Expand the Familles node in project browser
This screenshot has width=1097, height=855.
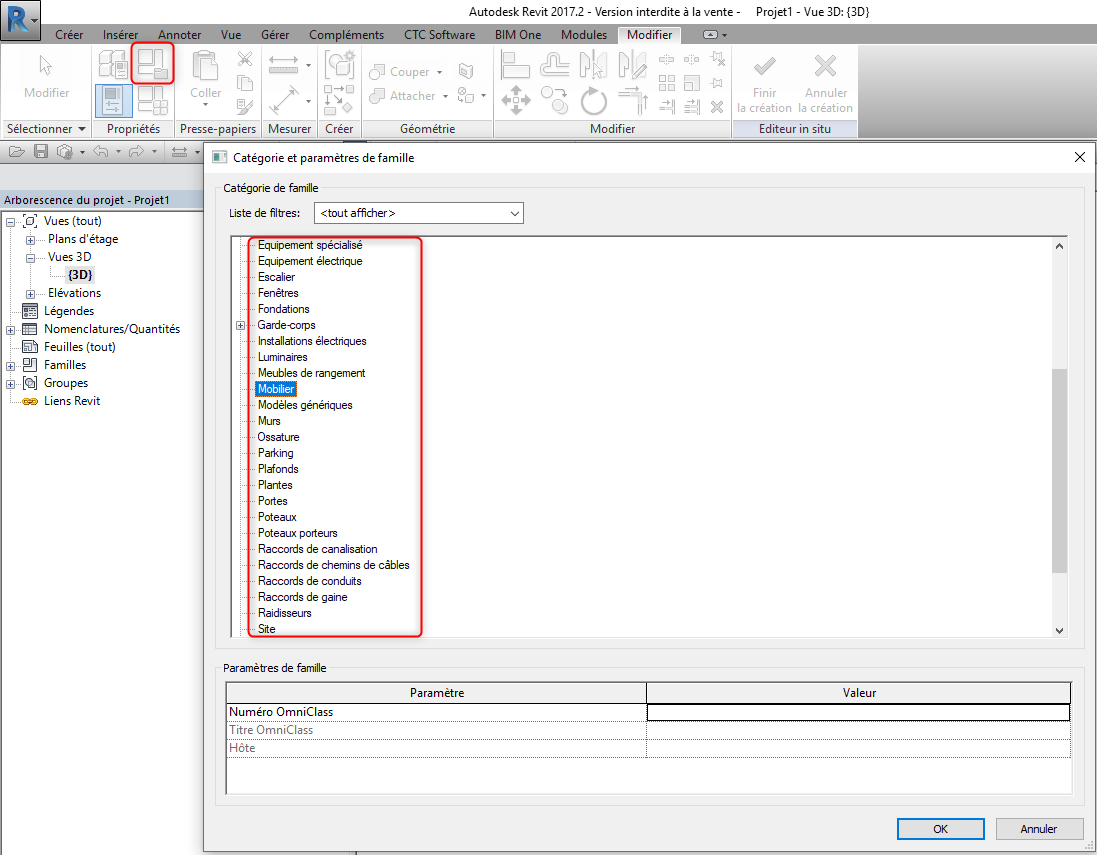point(11,365)
